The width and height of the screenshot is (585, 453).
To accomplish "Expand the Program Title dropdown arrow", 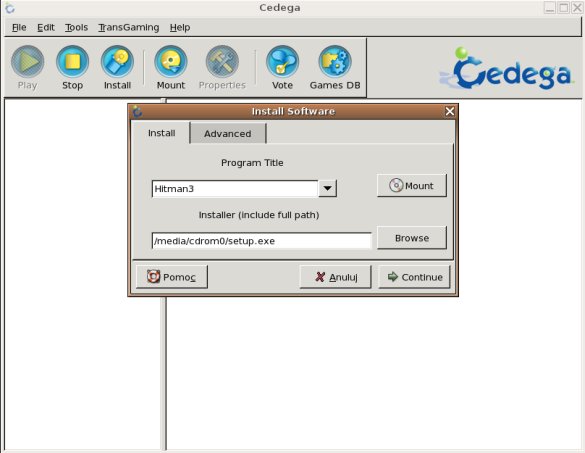I will click(328, 188).
